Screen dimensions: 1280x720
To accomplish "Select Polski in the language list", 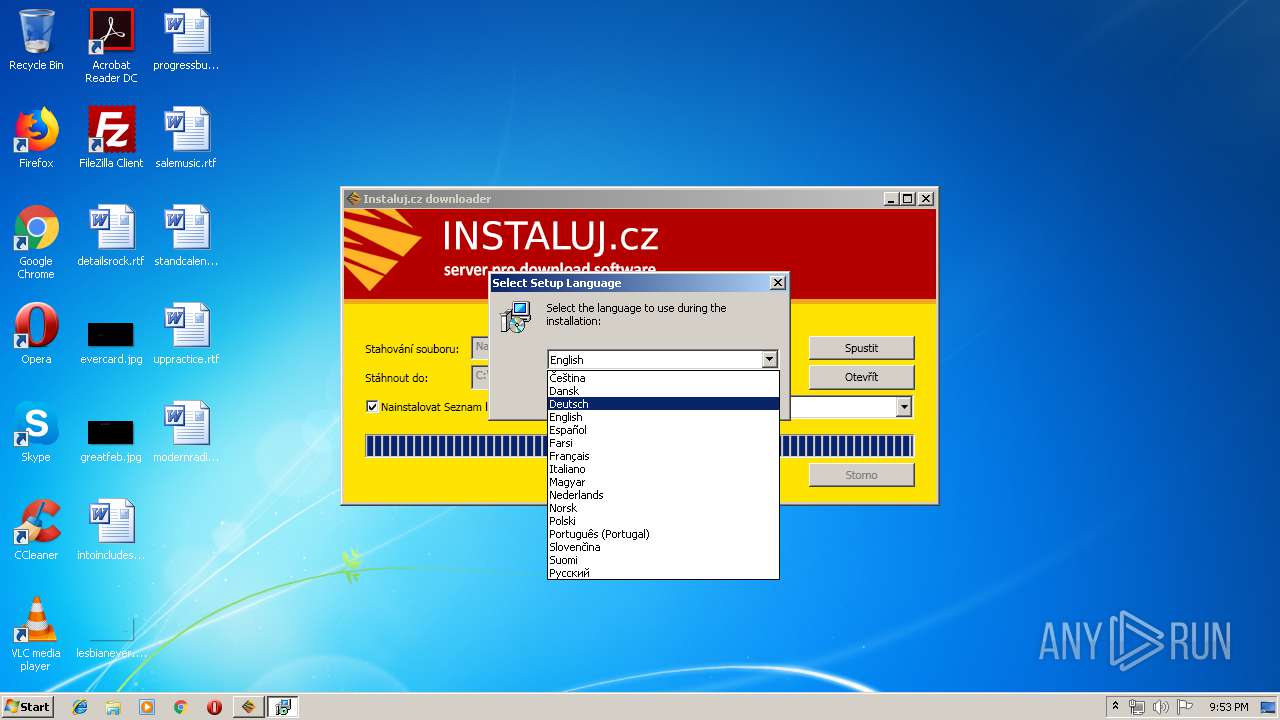I will 663,521.
